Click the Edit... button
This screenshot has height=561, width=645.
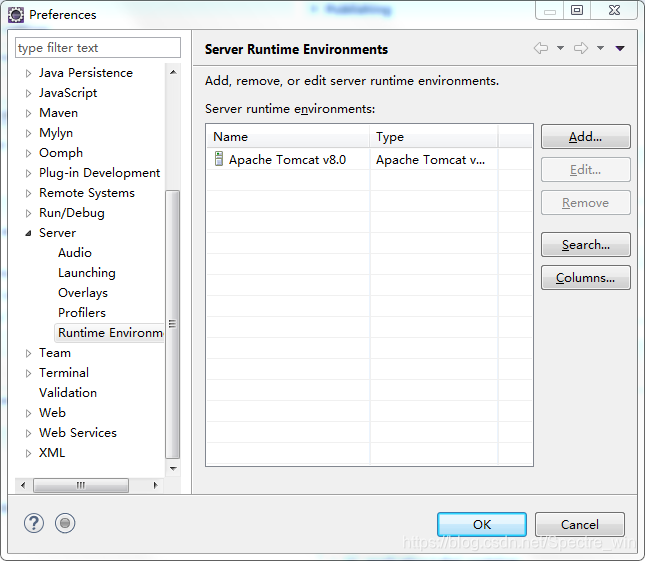[585, 169]
